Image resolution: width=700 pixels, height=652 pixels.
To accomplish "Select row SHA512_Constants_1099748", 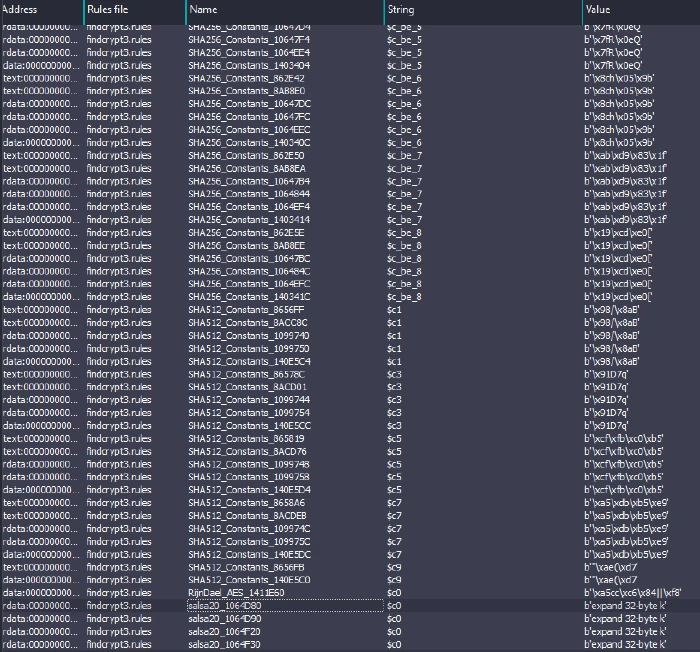I will tap(350, 464).
